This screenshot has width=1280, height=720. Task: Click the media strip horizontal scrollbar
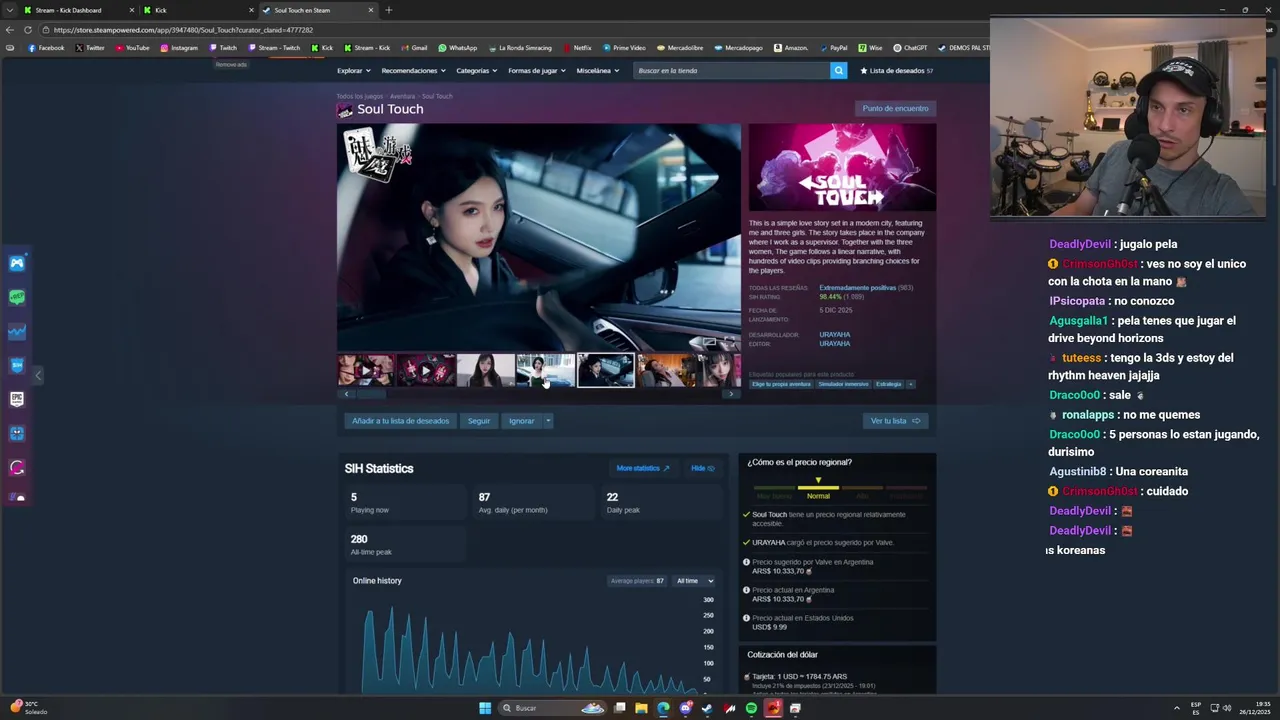click(x=539, y=394)
